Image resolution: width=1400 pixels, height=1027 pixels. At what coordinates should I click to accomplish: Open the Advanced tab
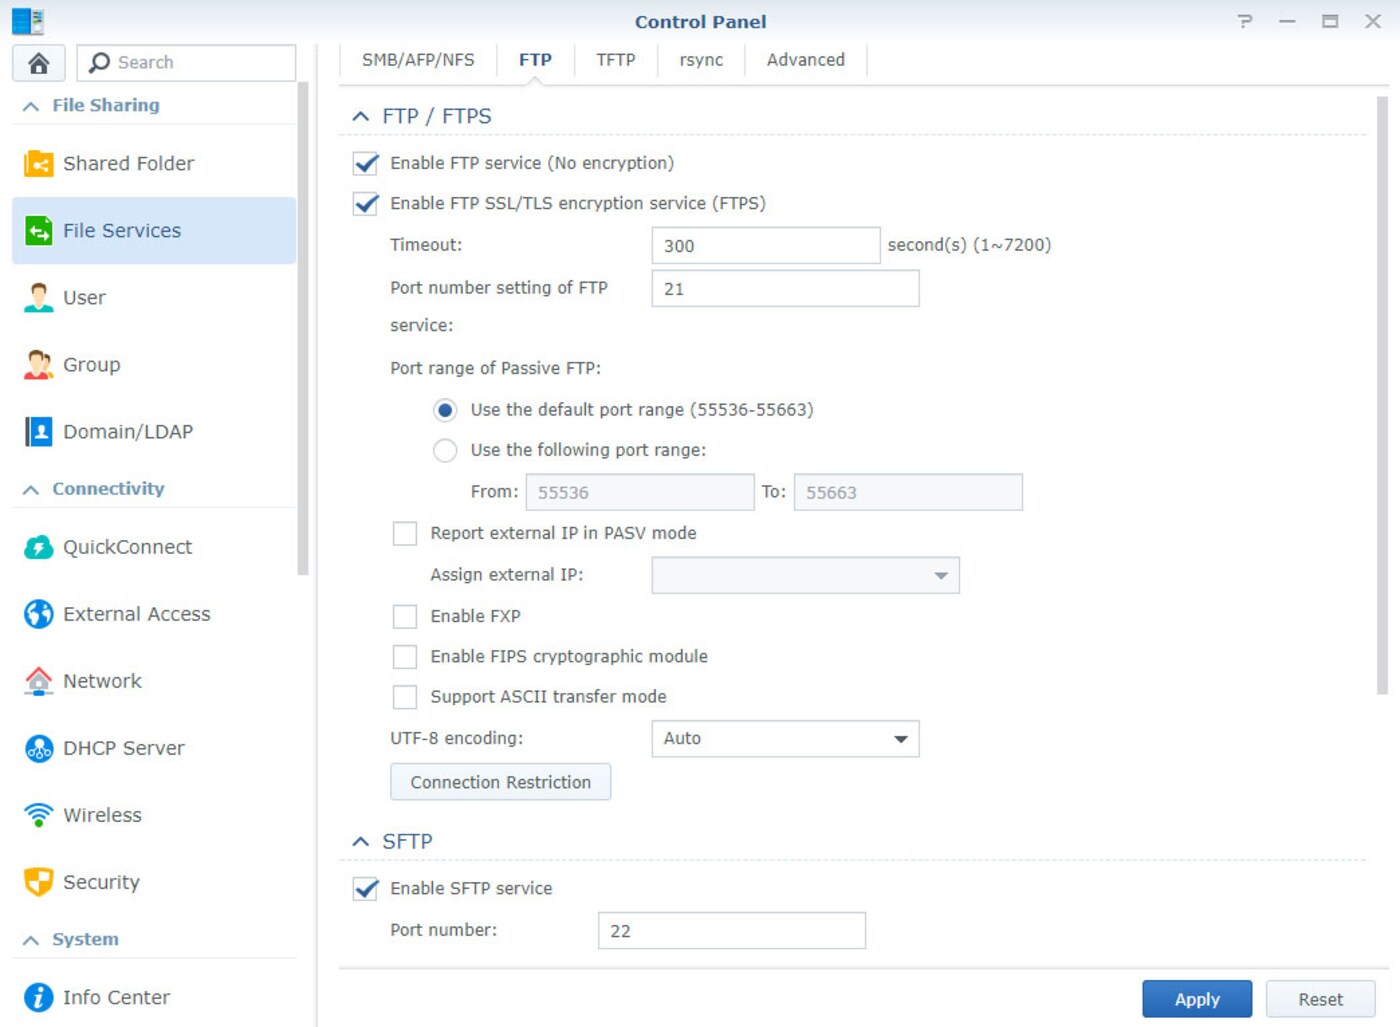pos(806,59)
